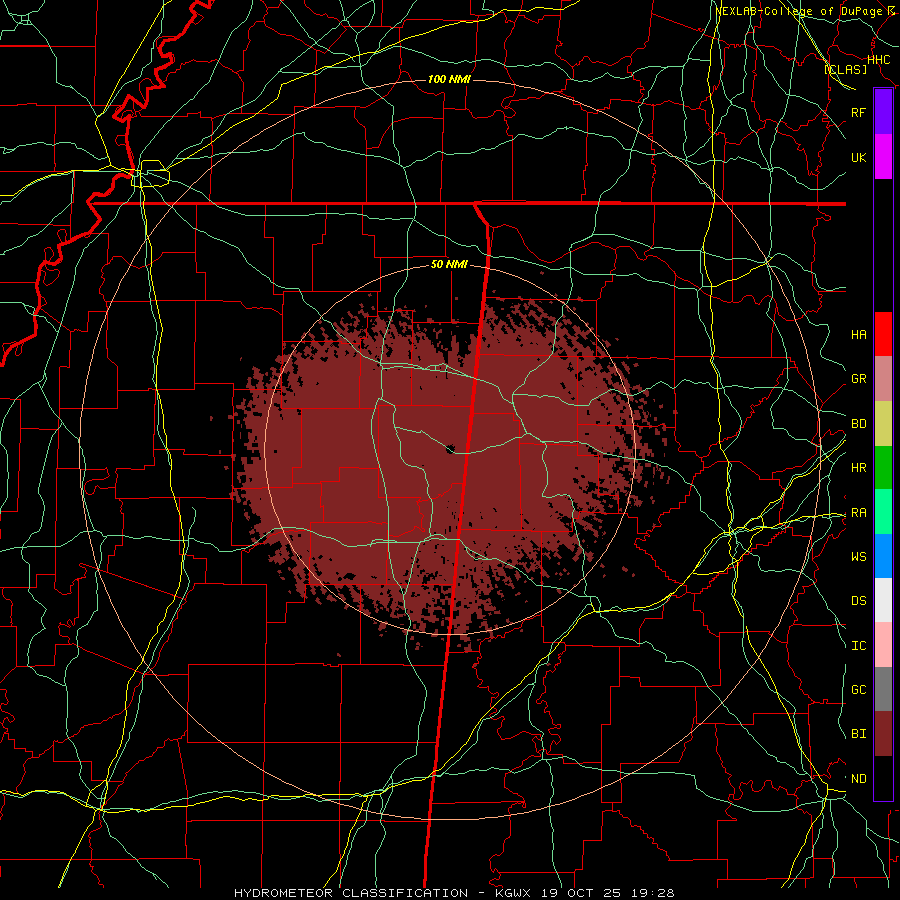
Task: Click the GC gray legend swatch
Action: point(883,689)
